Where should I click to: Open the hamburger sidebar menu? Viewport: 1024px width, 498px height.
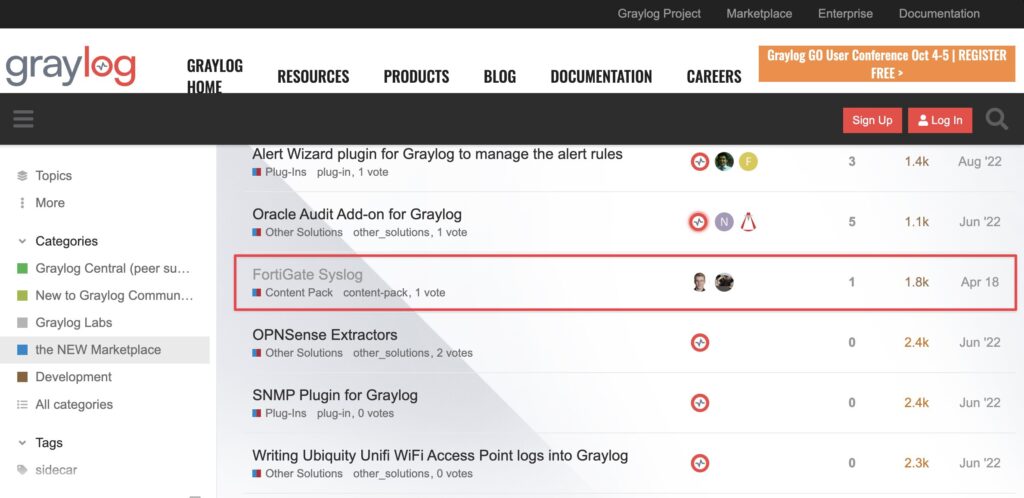23,119
